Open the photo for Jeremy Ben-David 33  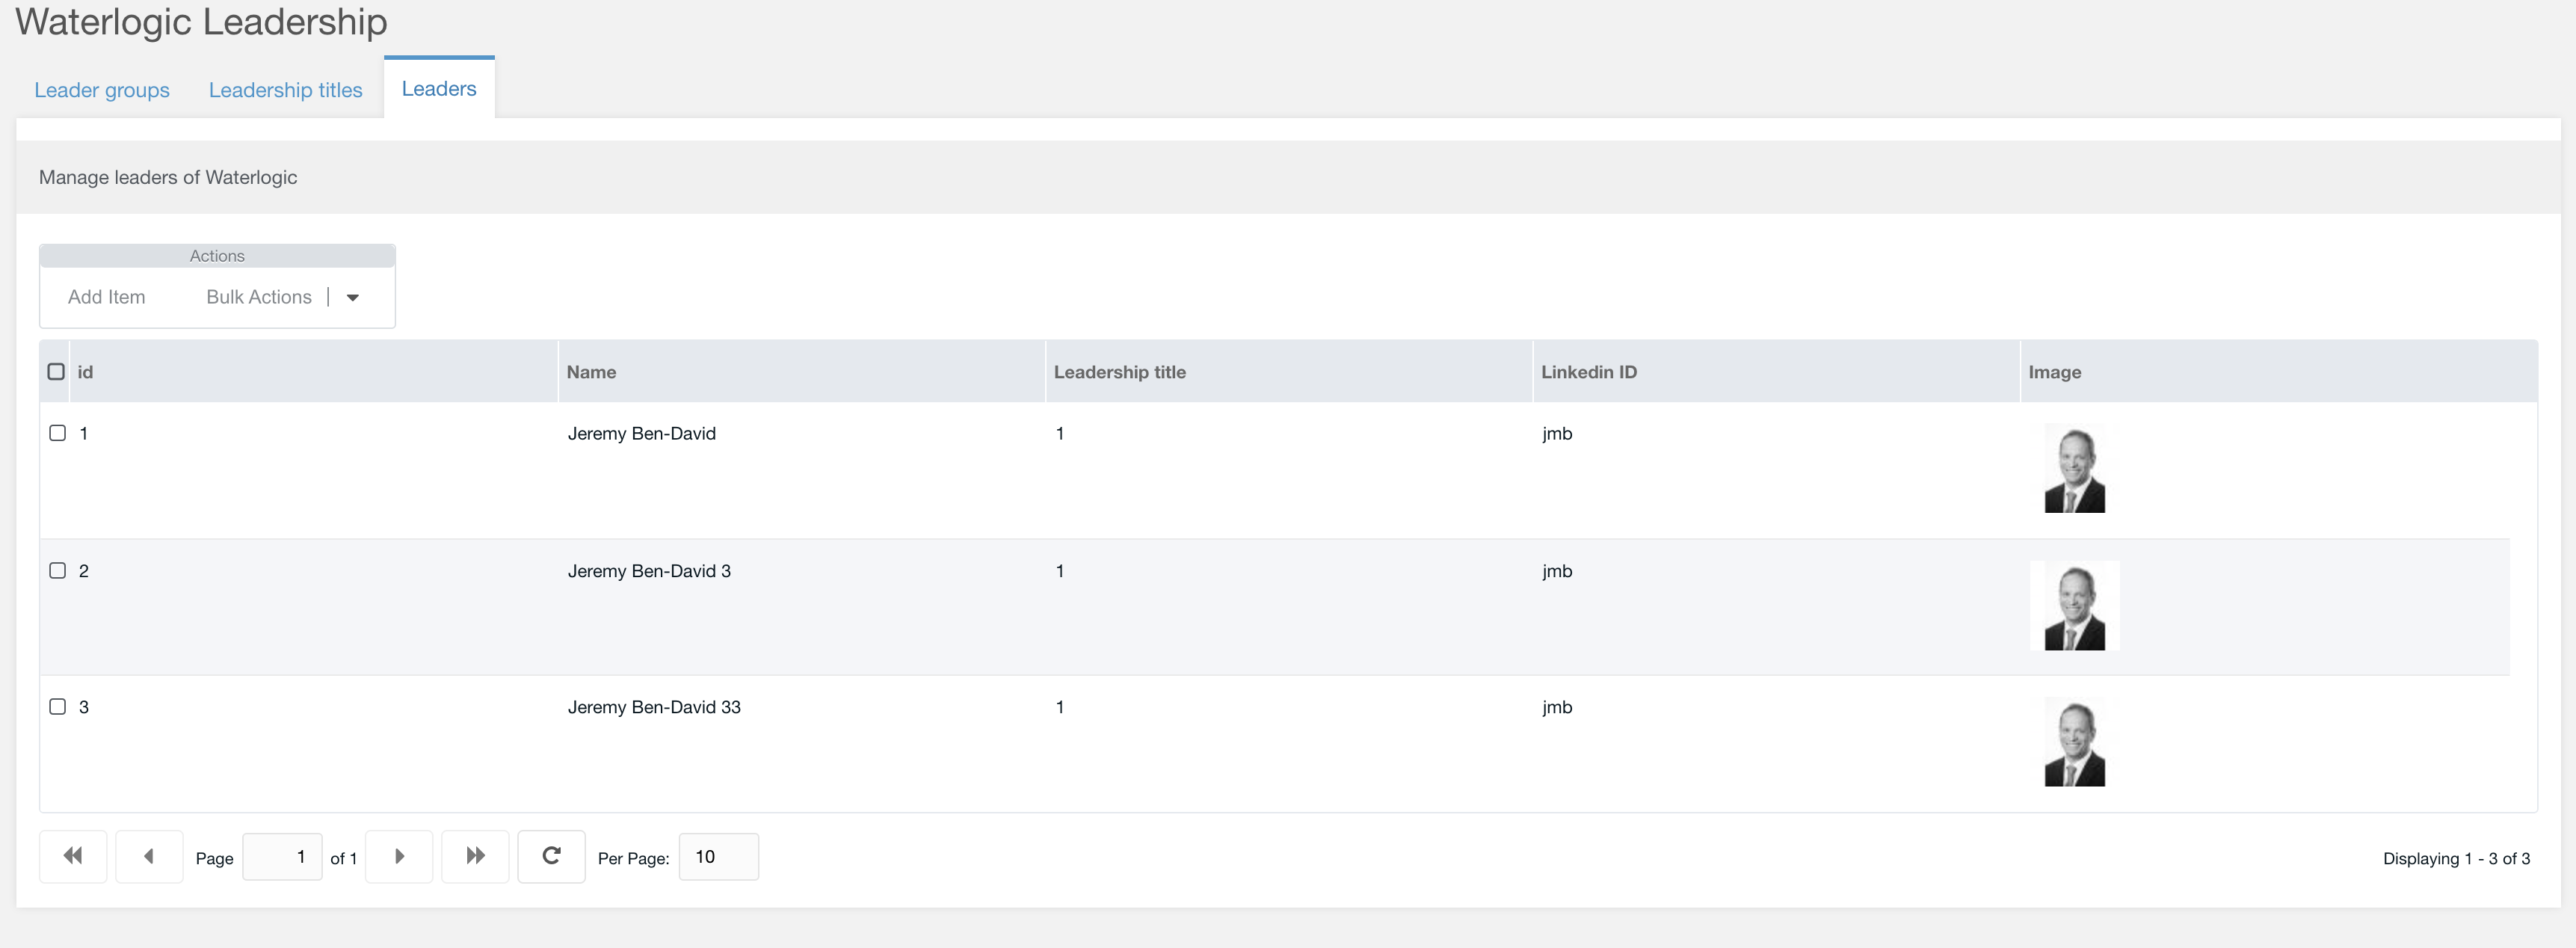[2075, 742]
